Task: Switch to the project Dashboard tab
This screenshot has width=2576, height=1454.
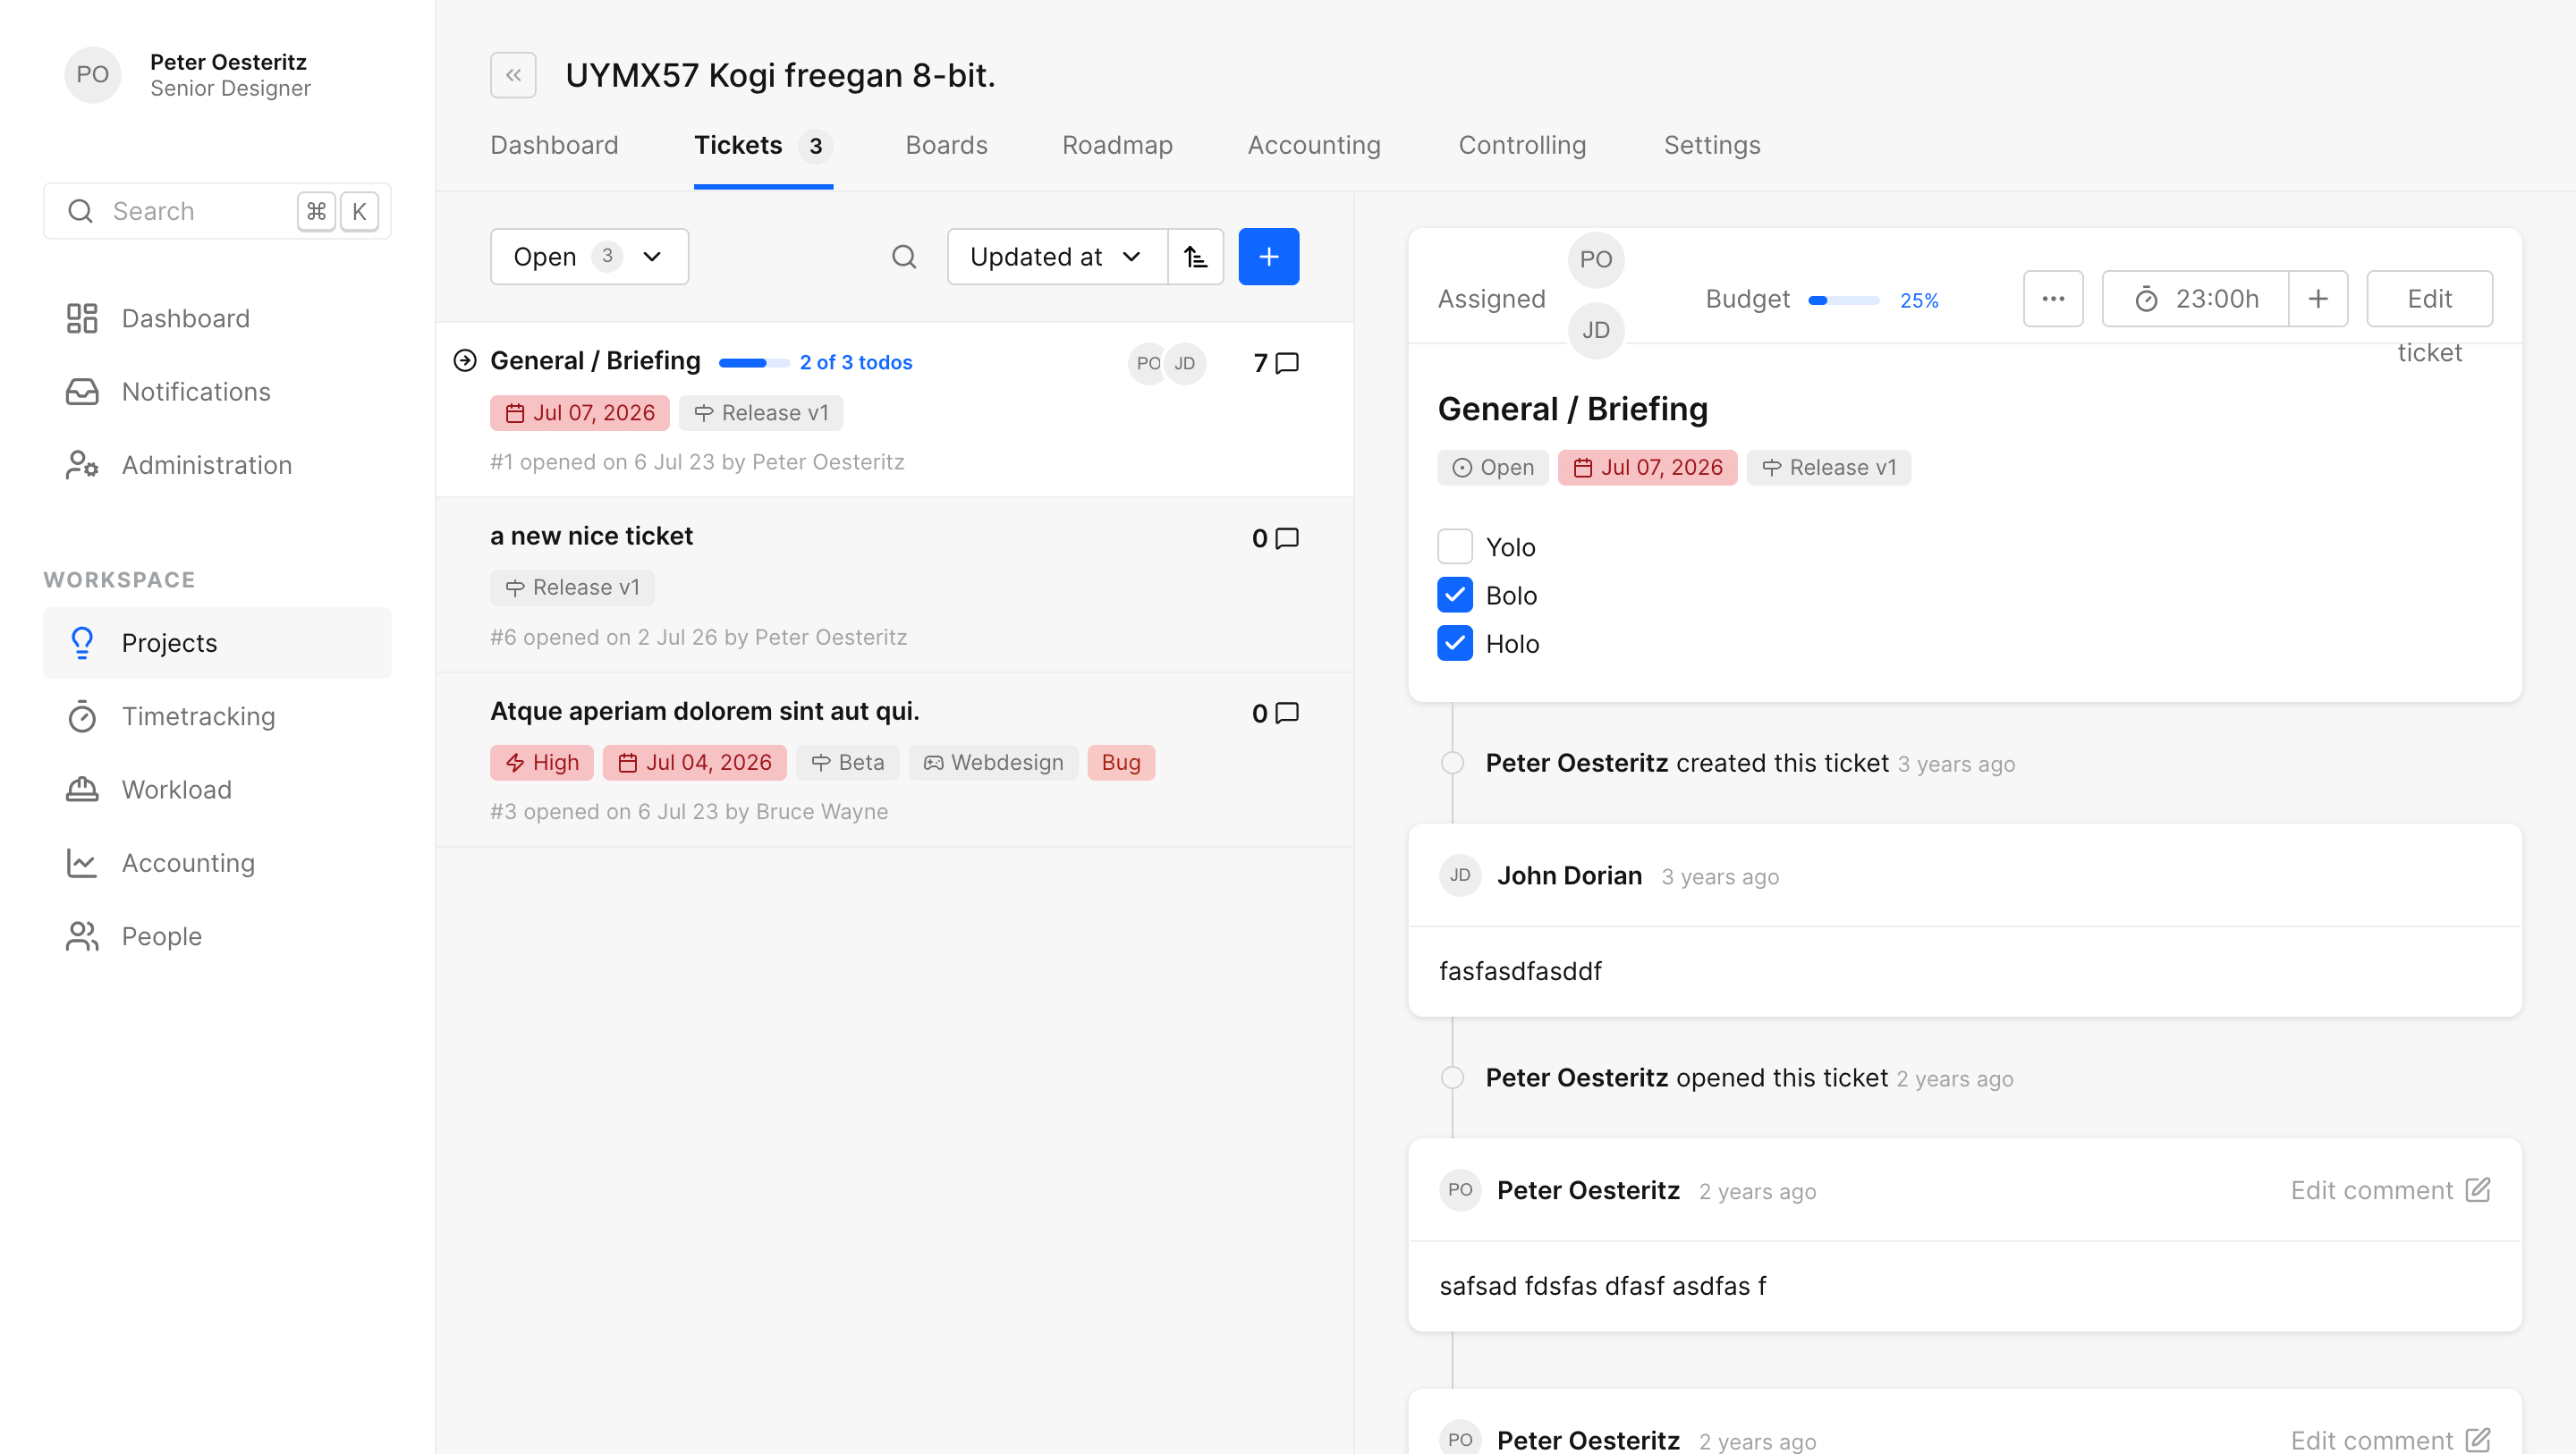Action: (x=554, y=145)
